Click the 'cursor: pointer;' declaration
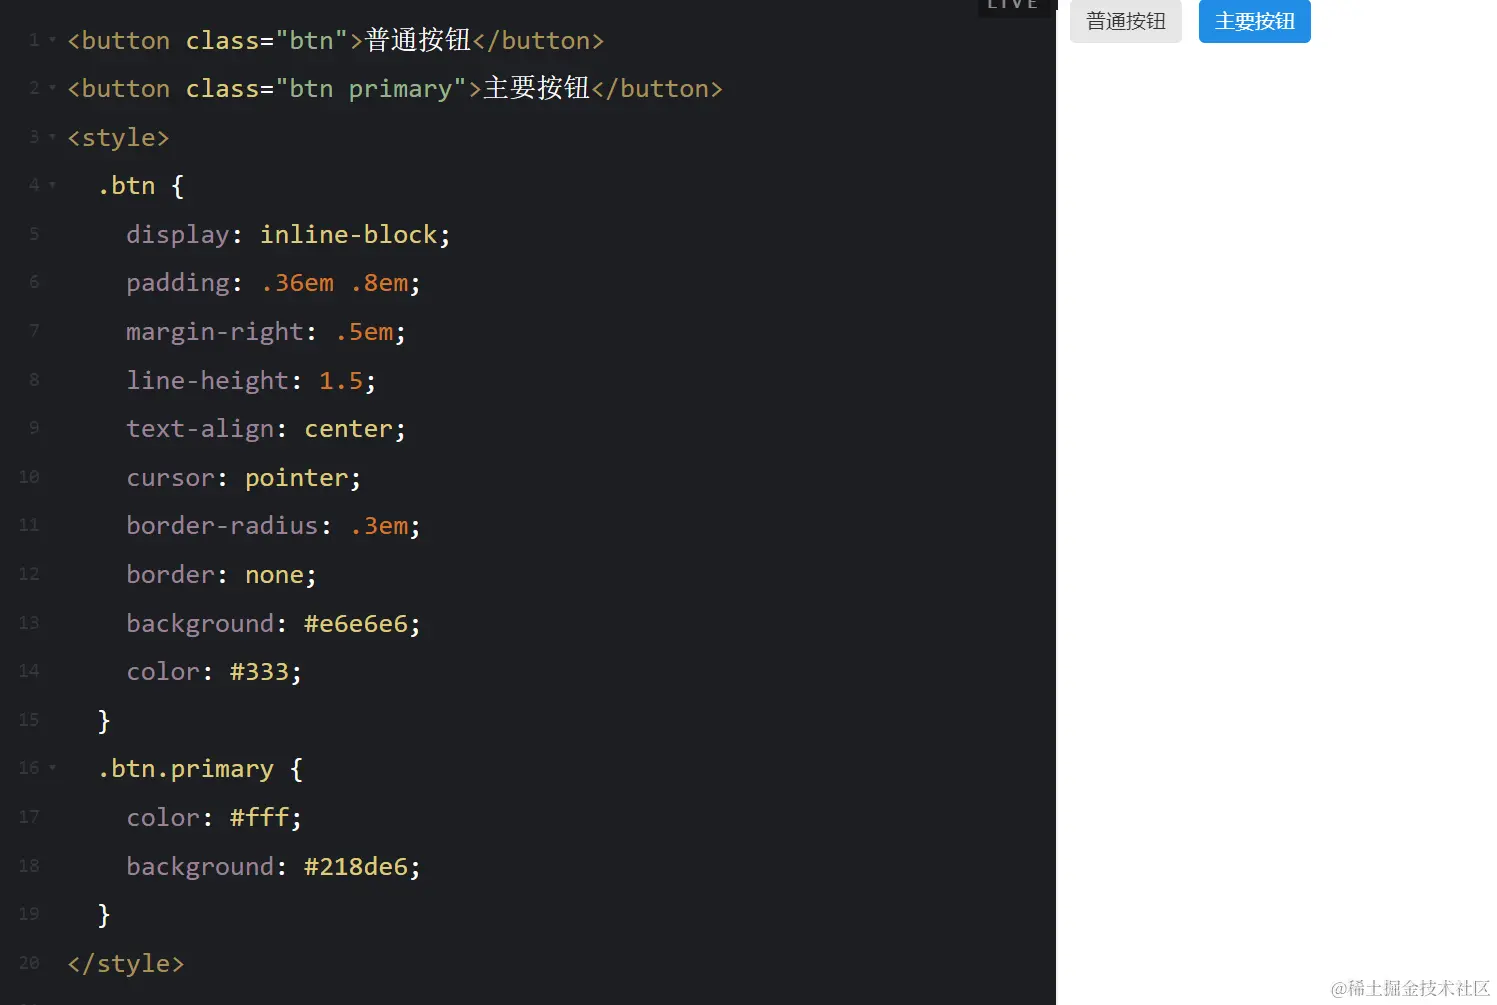Viewport: 1497px width, 1005px height. [x=244, y=477]
